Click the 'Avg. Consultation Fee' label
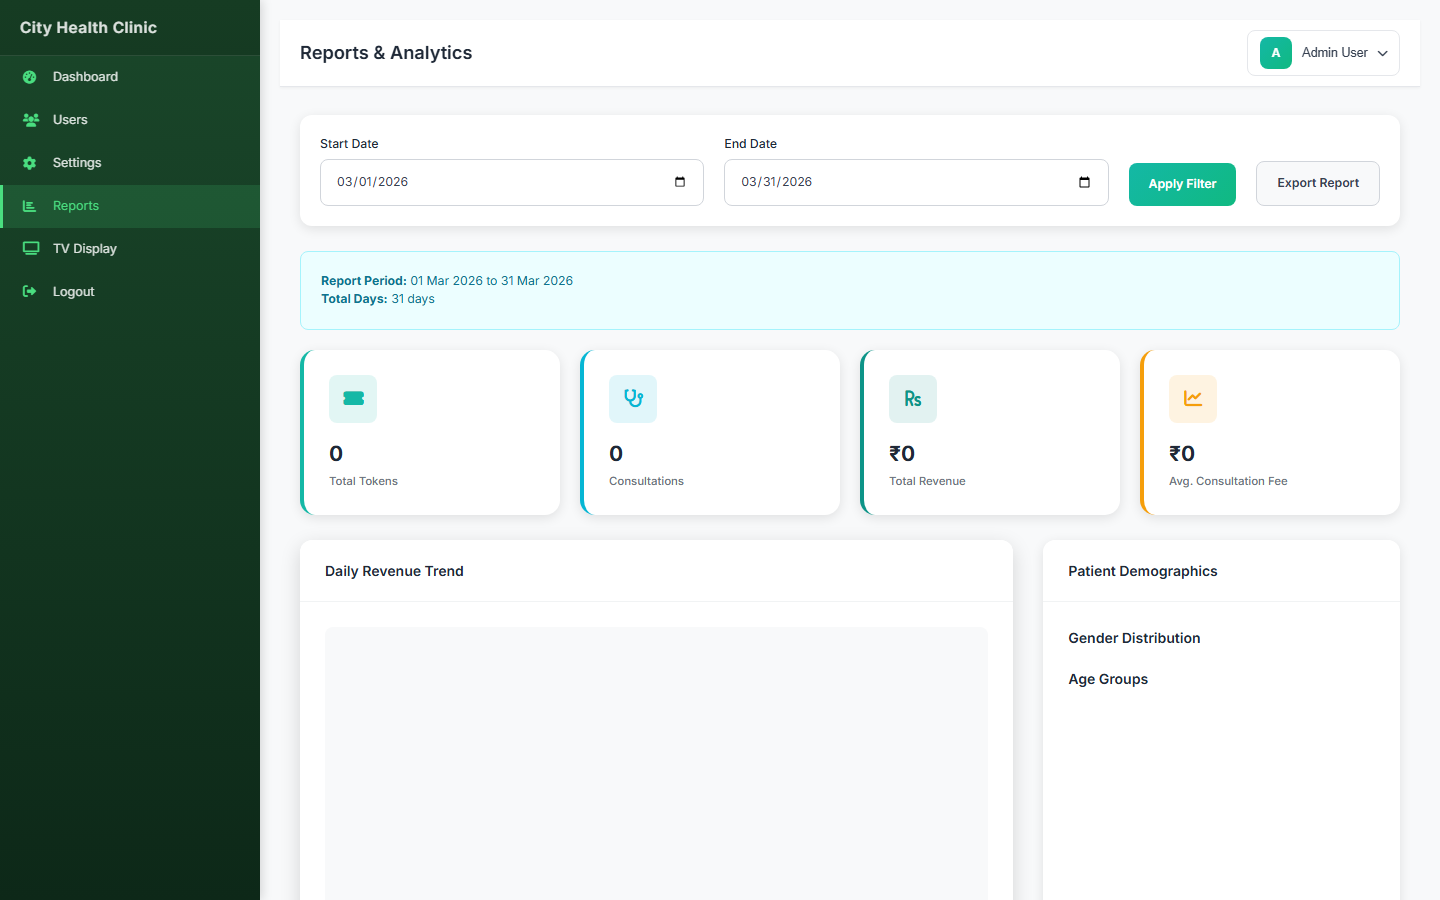This screenshot has height=900, width=1440. pos(1228,481)
